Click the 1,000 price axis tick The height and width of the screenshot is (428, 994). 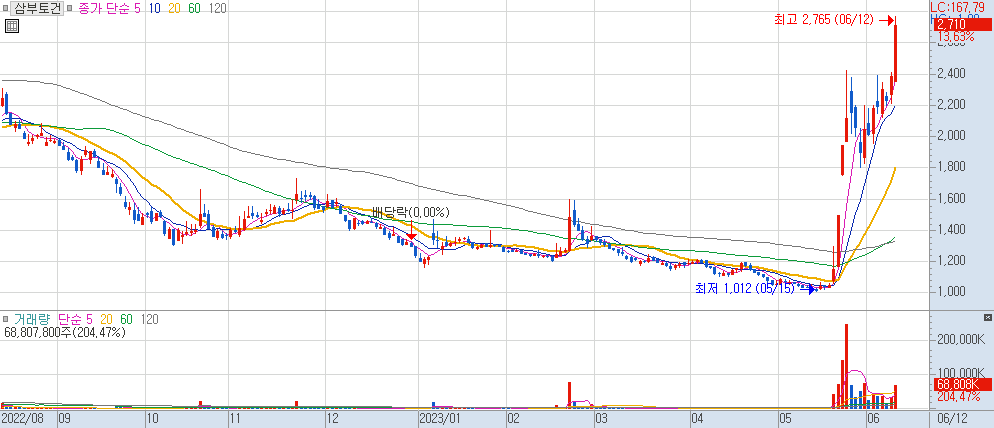pyautogui.click(x=952, y=291)
